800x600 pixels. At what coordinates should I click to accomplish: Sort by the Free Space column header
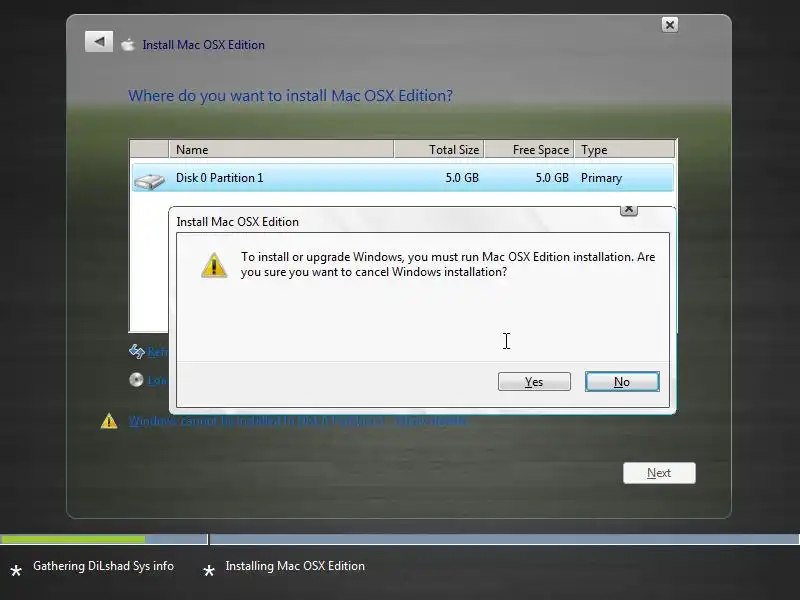click(529, 149)
